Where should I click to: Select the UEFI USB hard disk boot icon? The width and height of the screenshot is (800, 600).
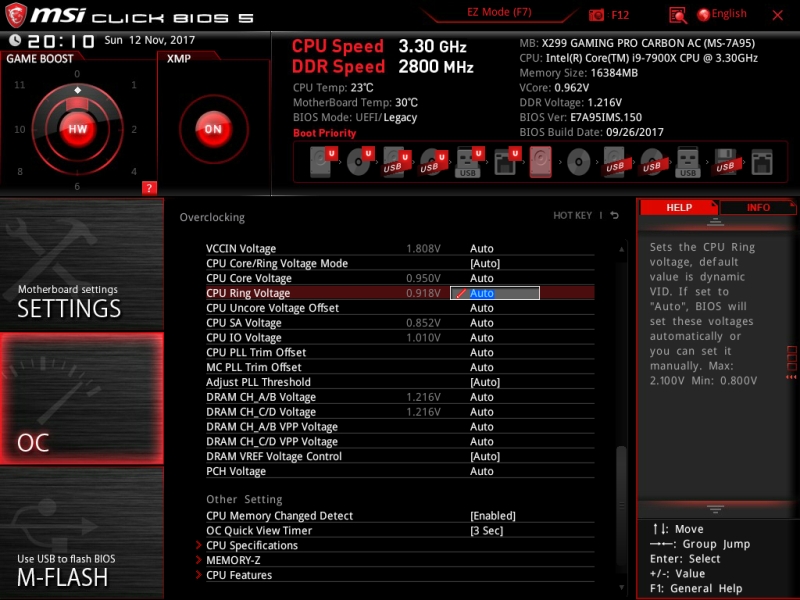(396, 162)
